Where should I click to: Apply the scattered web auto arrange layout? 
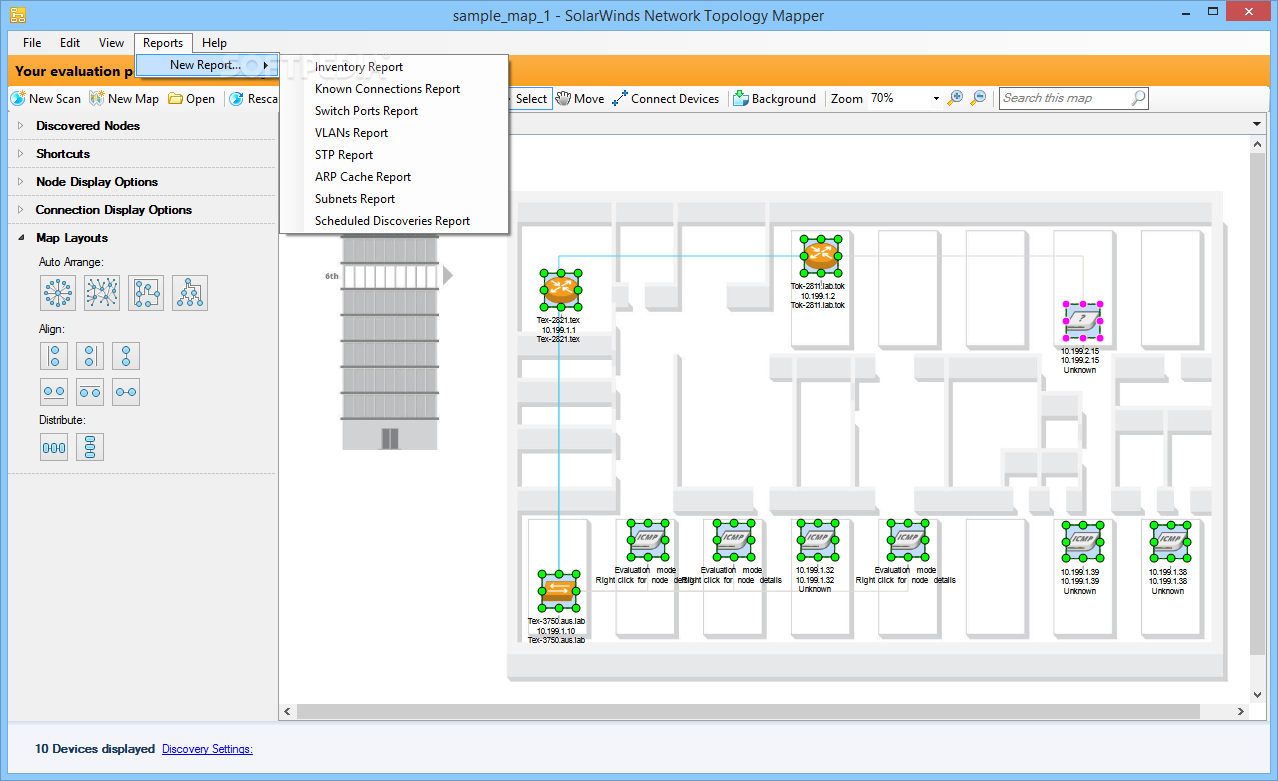tap(102, 292)
